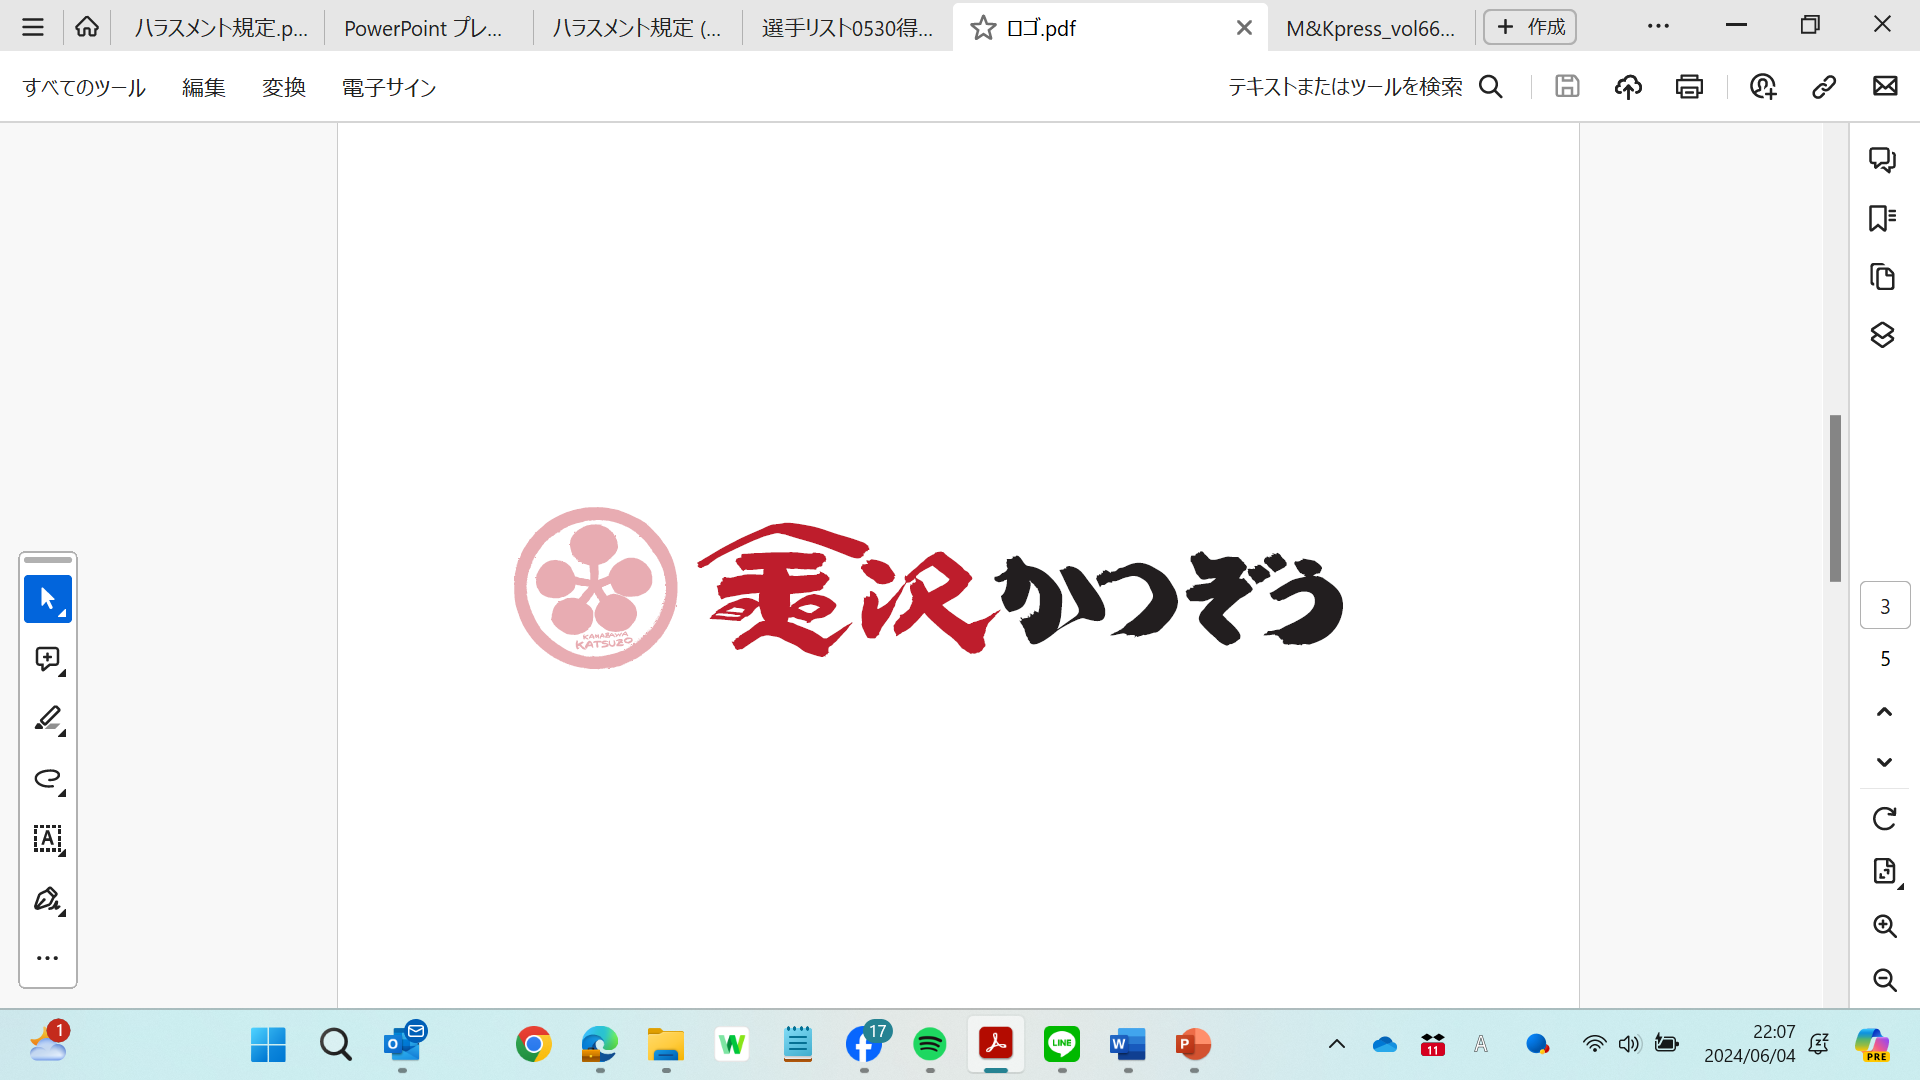Switch to the 選手リスト0530得... tab
The image size is (1920, 1080).
point(847,28)
